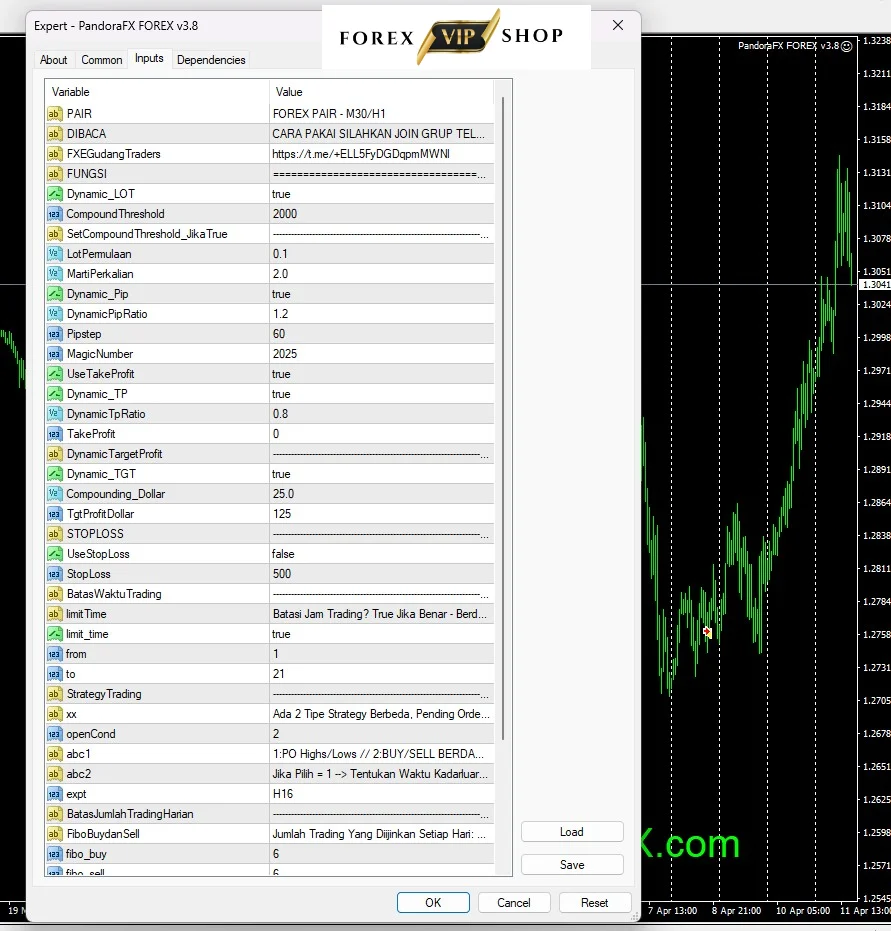Click the smiley icon on the PandoraFX chart
Viewport: 891px width, 931px height.
click(x=846, y=46)
